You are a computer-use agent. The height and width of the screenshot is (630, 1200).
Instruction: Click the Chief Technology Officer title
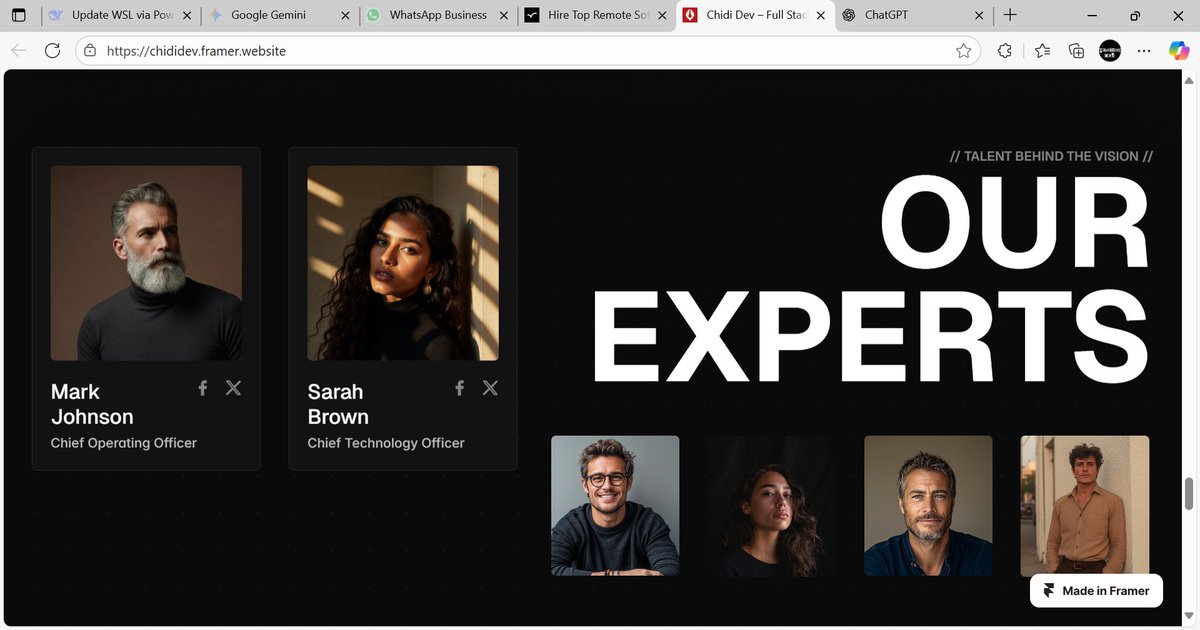pos(386,443)
